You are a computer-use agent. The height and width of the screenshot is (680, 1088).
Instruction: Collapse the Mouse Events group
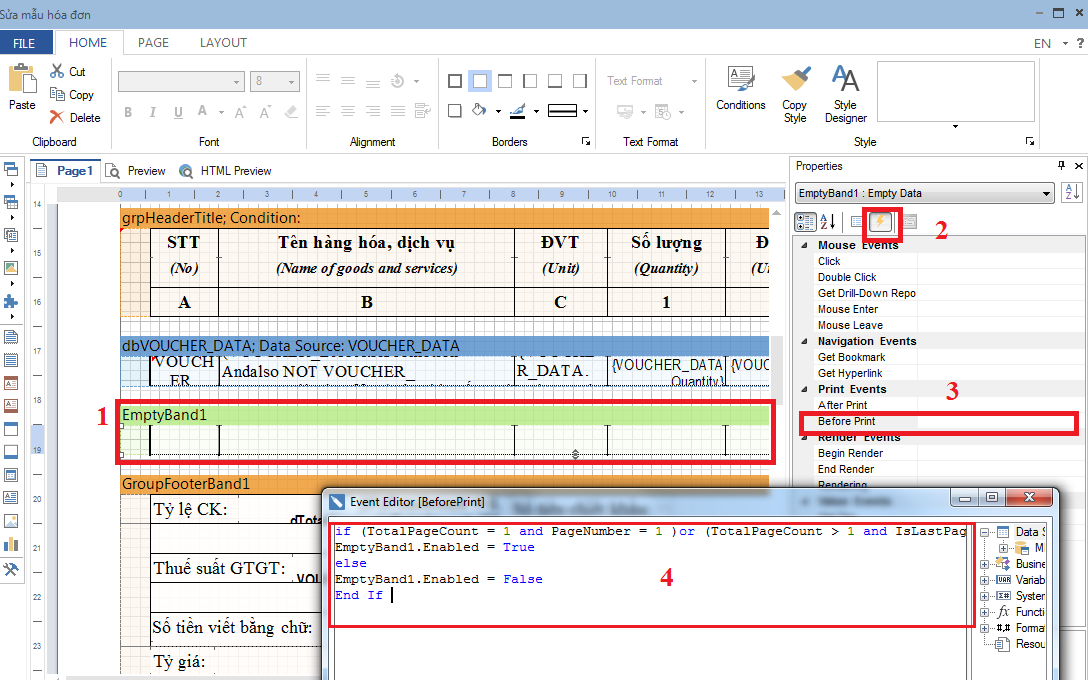point(805,245)
